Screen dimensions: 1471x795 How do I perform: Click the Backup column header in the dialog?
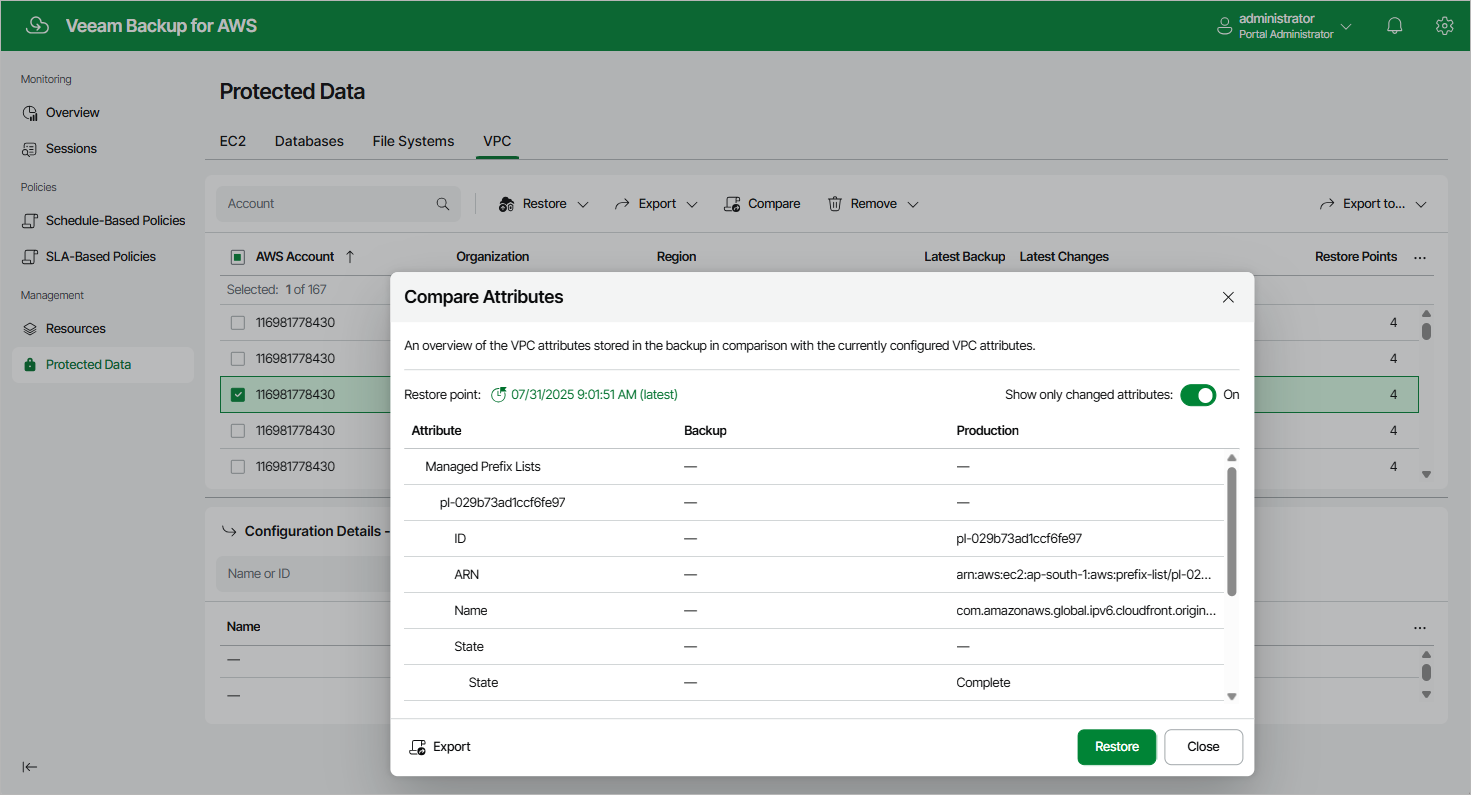705,431
